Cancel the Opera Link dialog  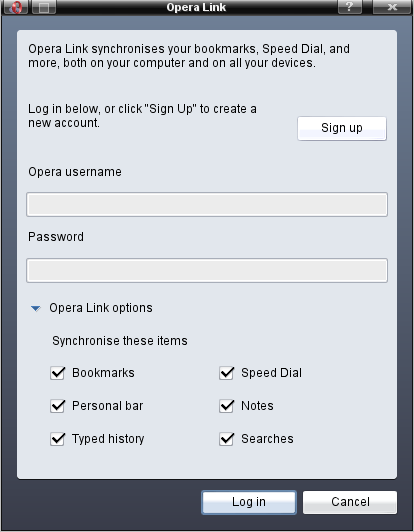(x=350, y=502)
